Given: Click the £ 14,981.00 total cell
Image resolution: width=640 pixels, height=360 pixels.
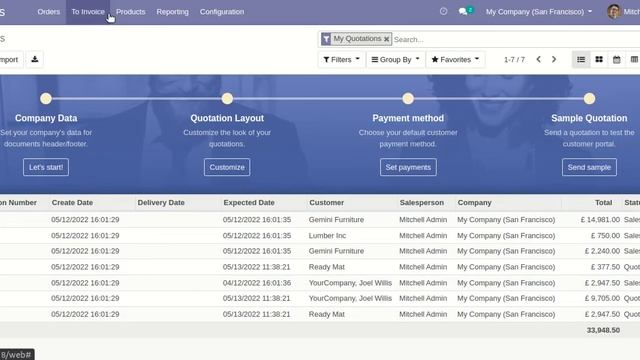Looking at the screenshot, I should [x=600, y=220].
